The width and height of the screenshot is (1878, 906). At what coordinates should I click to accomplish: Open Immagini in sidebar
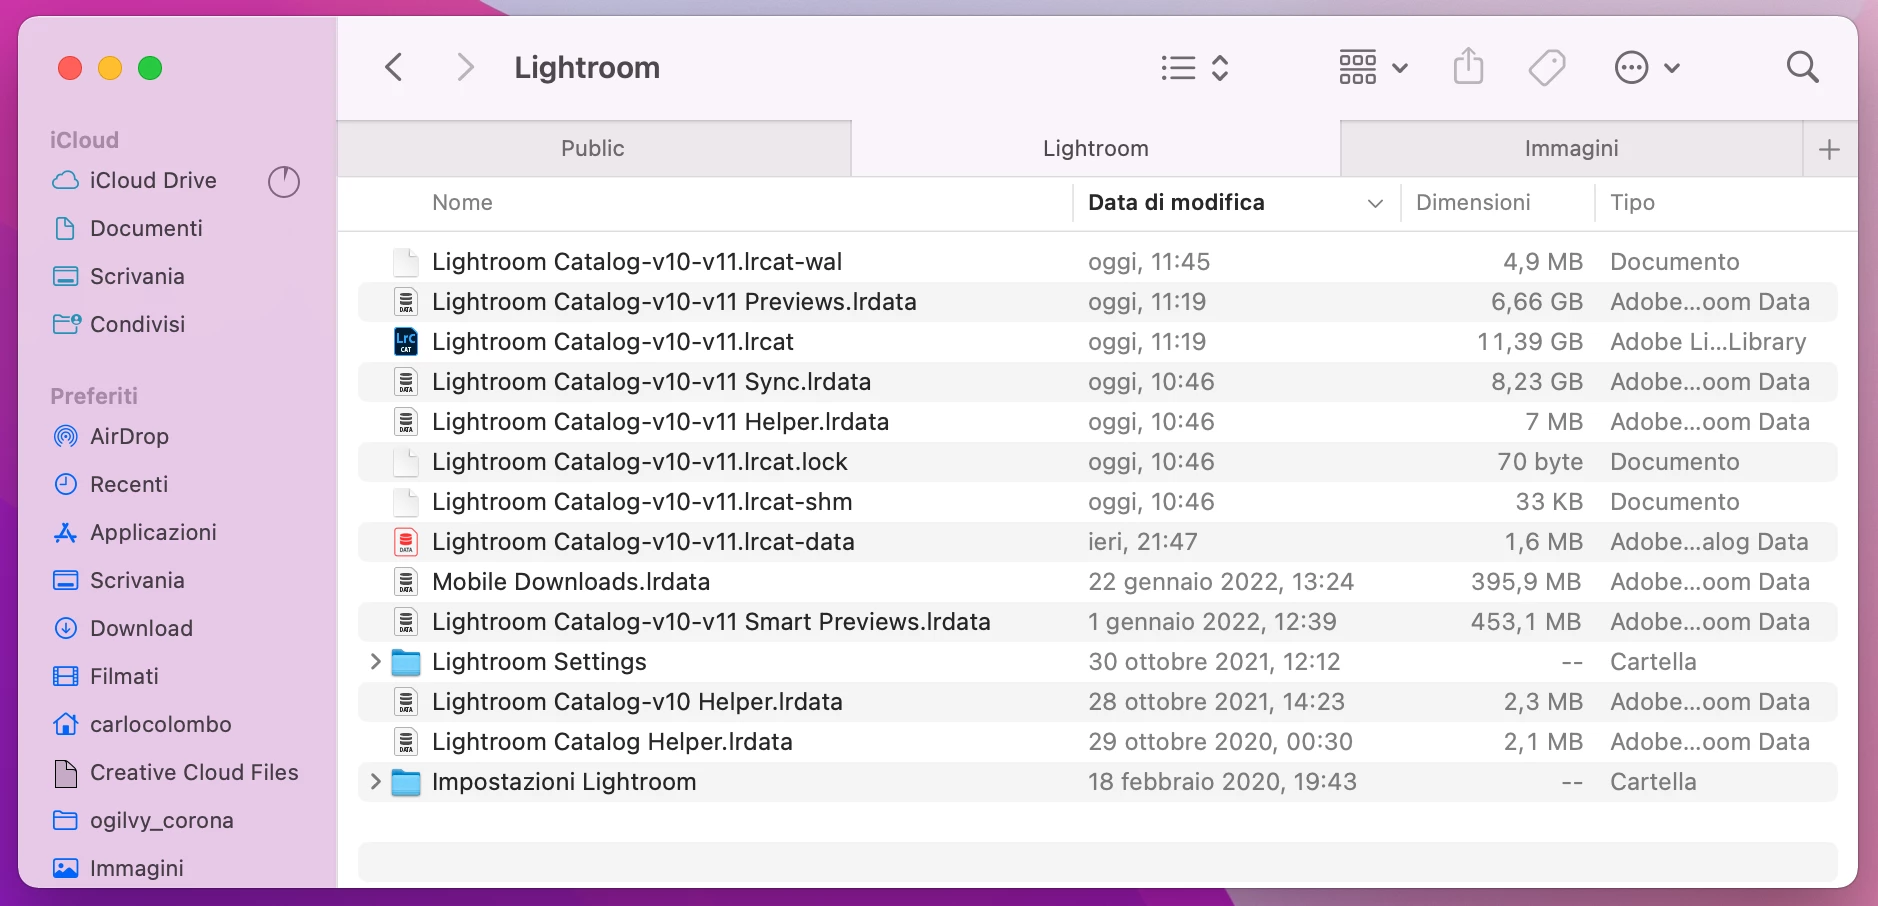point(136,868)
